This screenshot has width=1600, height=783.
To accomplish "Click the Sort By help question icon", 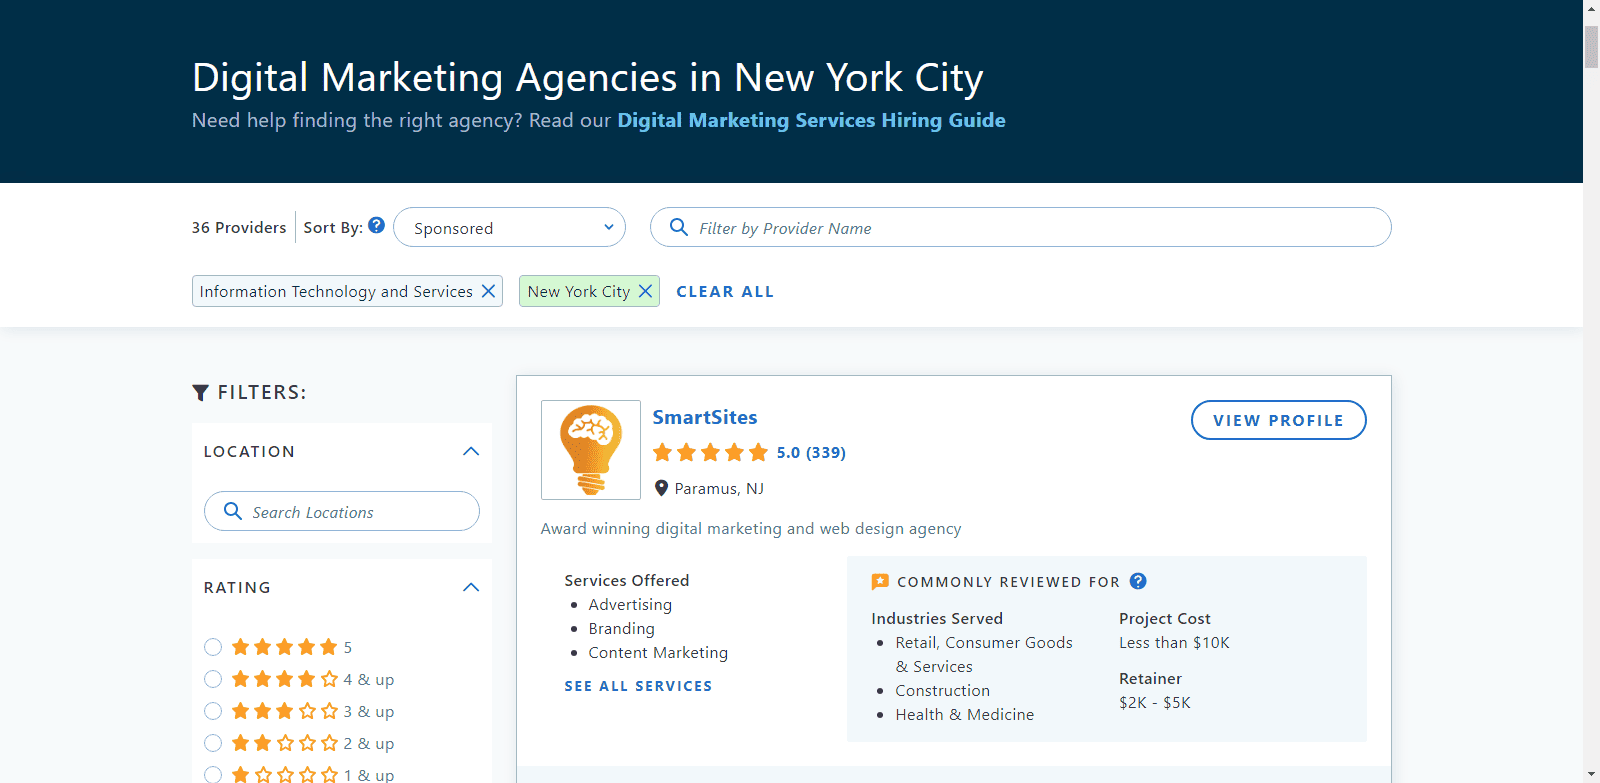I will point(376,225).
